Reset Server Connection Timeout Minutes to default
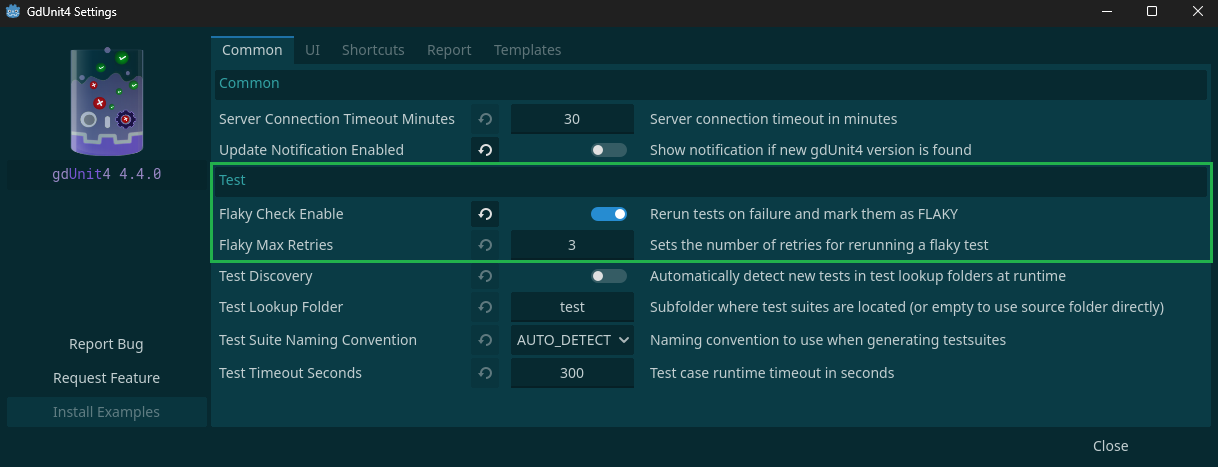Image resolution: width=1218 pixels, height=467 pixels. click(x=485, y=119)
